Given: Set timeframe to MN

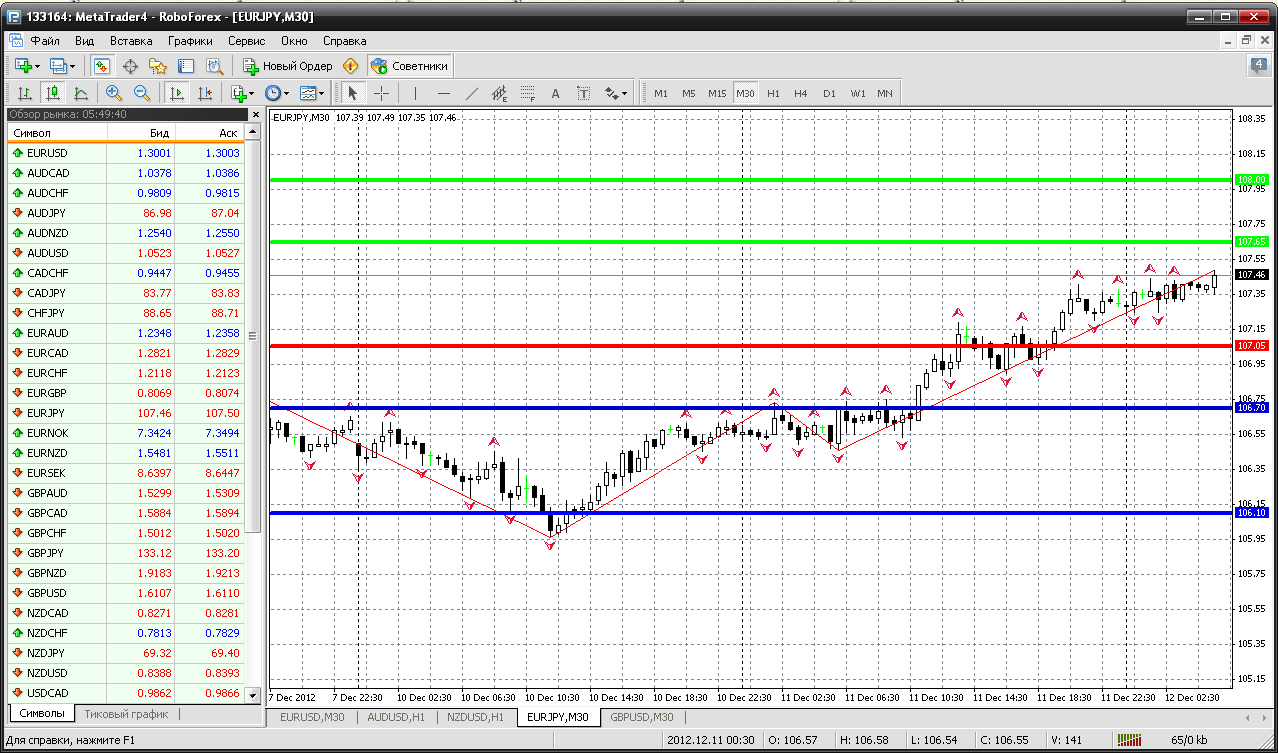Looking at the screenshot, I should pyautogui.click(x=885, y=93).
